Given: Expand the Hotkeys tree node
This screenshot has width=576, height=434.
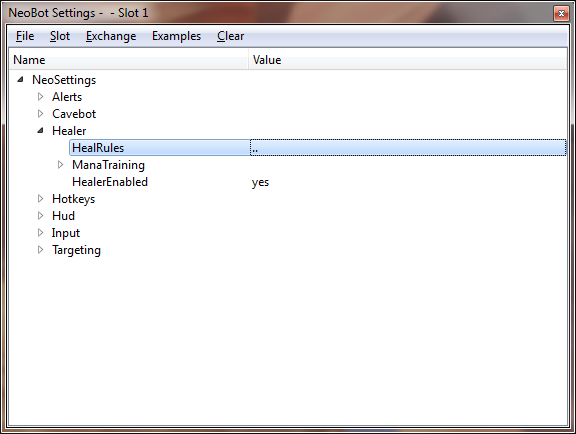Looking at the screenshot, I should (x=40, y=199).
